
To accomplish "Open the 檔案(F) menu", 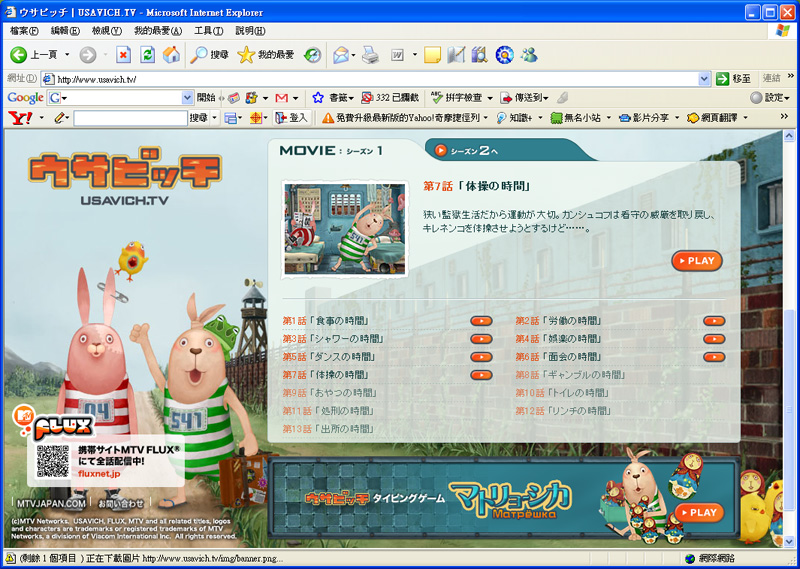I will pos(24,31).
